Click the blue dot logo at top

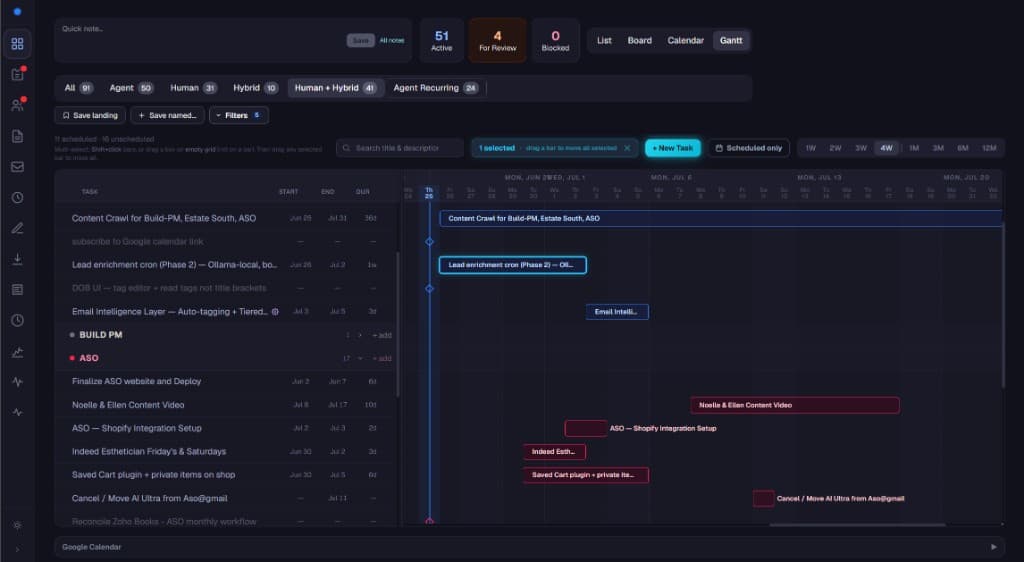tap(18, 12)
